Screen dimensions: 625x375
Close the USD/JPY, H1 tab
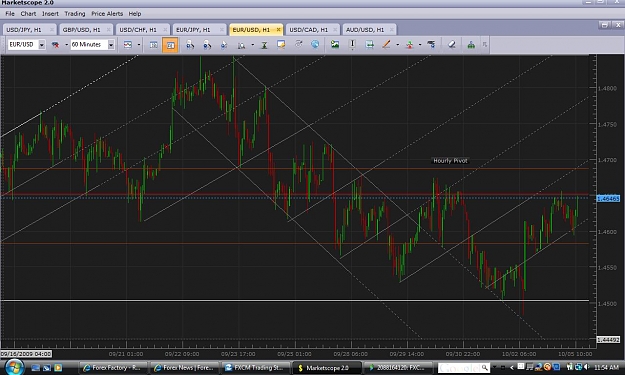tap(51, 30)
